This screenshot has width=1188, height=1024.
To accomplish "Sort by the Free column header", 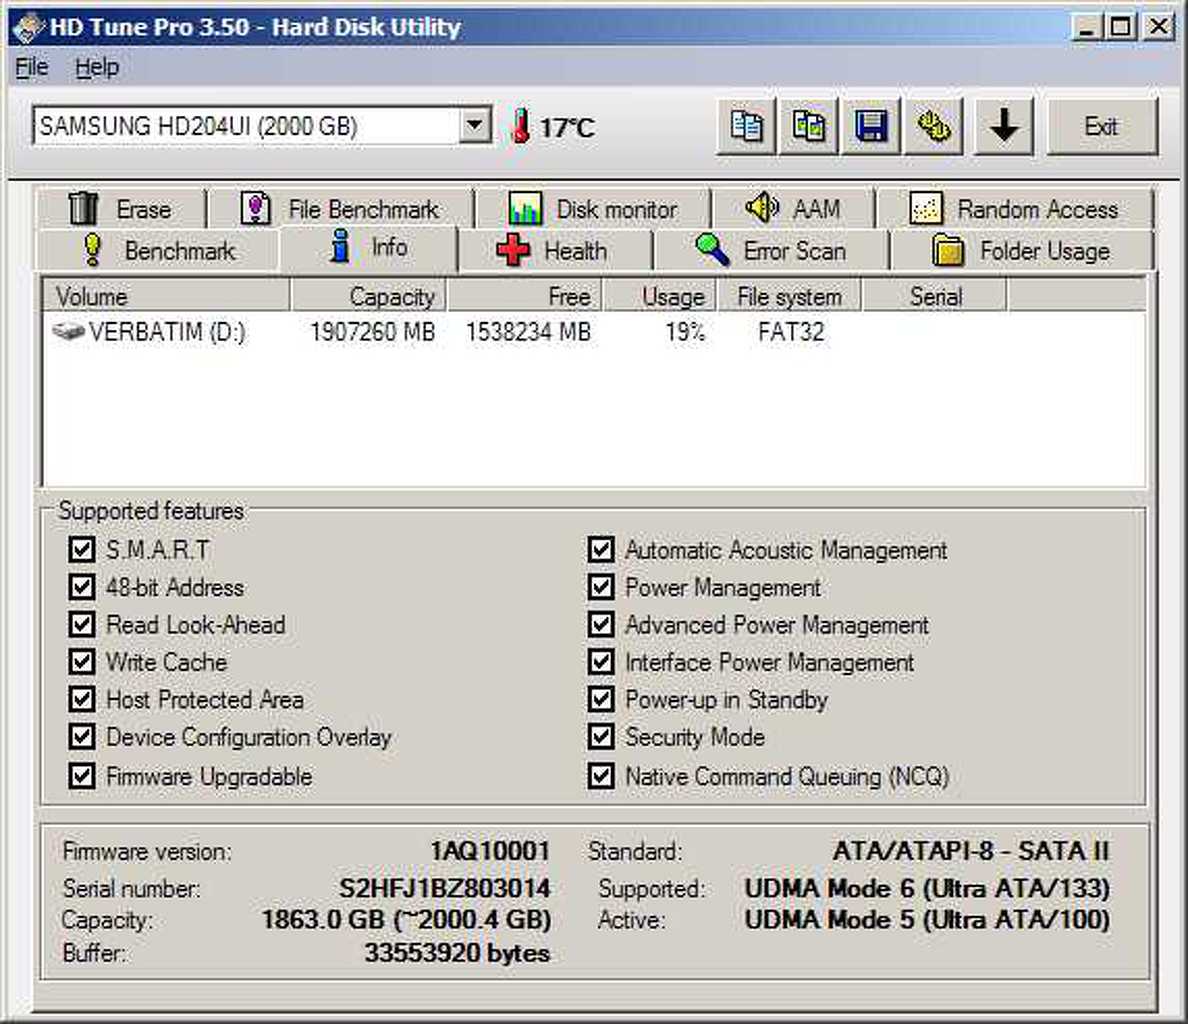I will (524, 295).
